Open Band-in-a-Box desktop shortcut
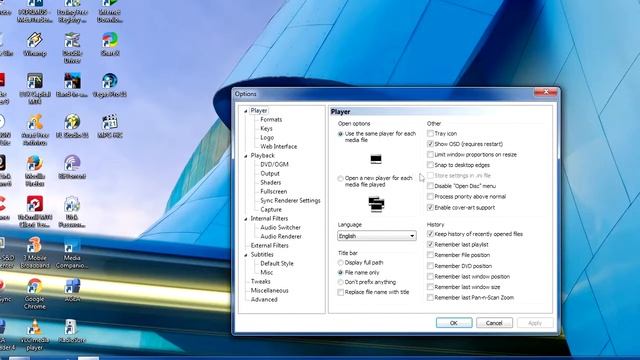Screen dimensions: 640x360 72,85
